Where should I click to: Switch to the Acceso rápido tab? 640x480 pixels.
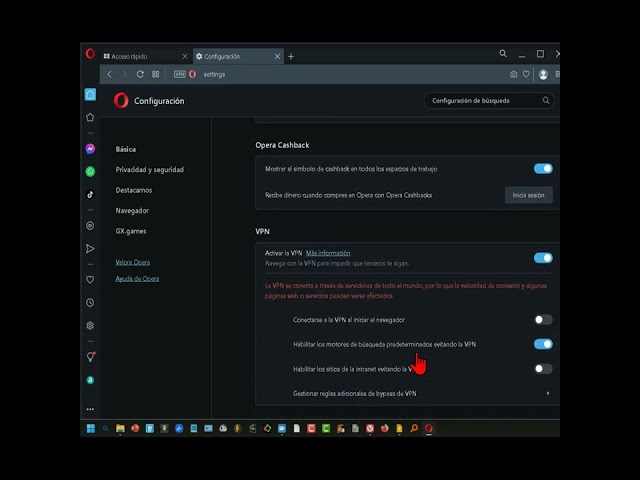145,56
